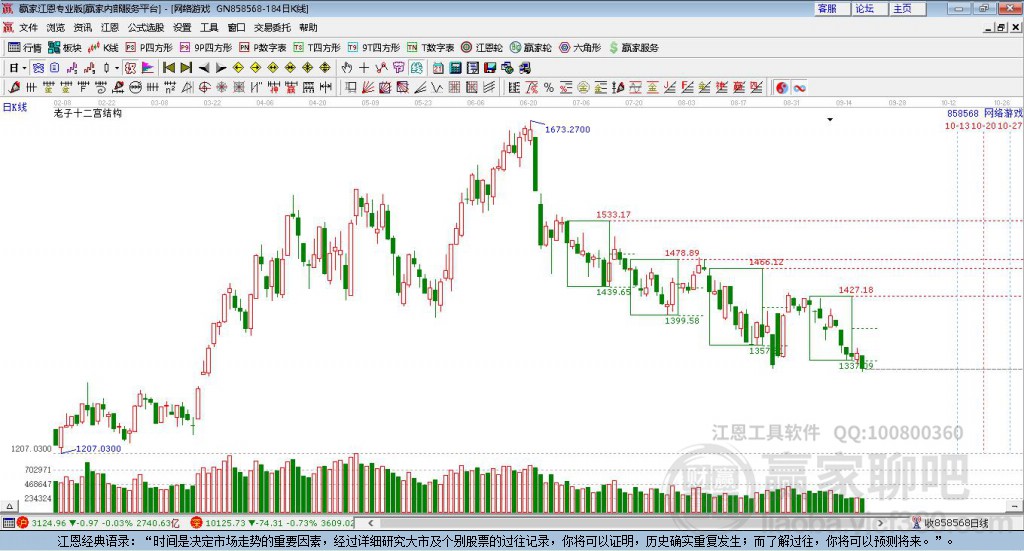This screenshot has height=551, width=1024.
Task: Click the 1533.17 resistance level label
Action: (x=613, y=214)
